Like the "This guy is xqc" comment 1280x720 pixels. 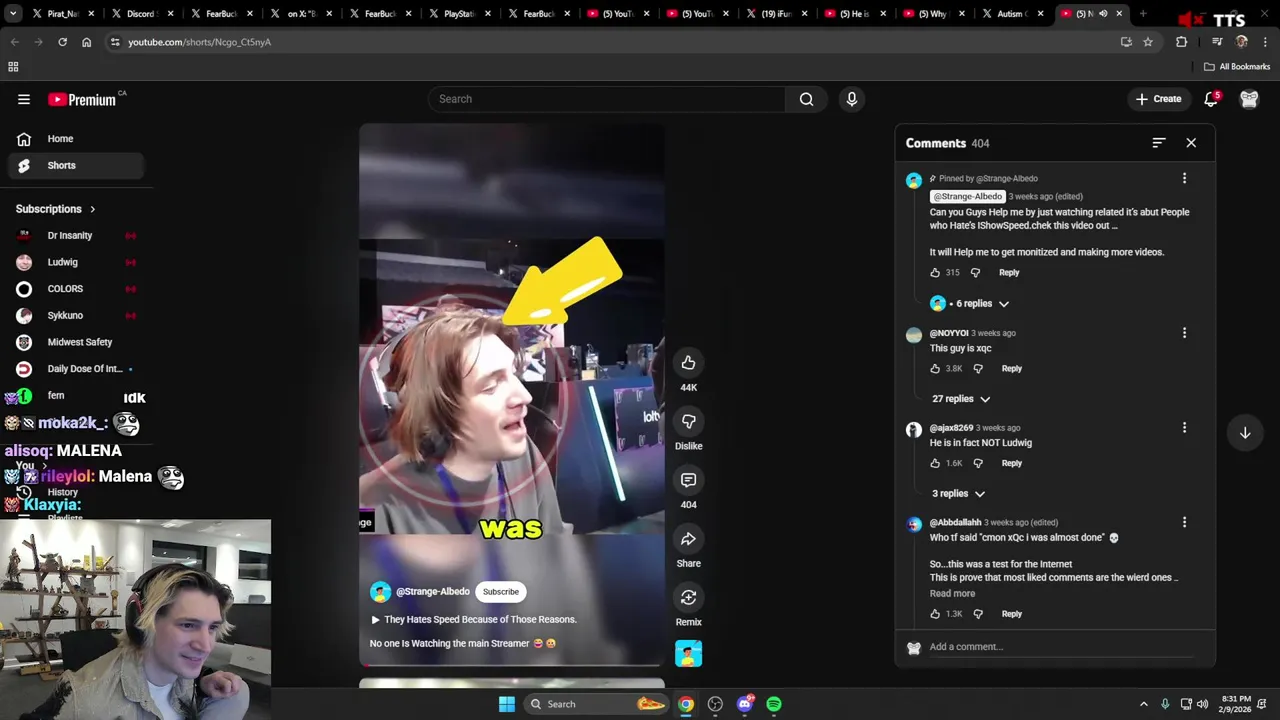coord(935,368)
